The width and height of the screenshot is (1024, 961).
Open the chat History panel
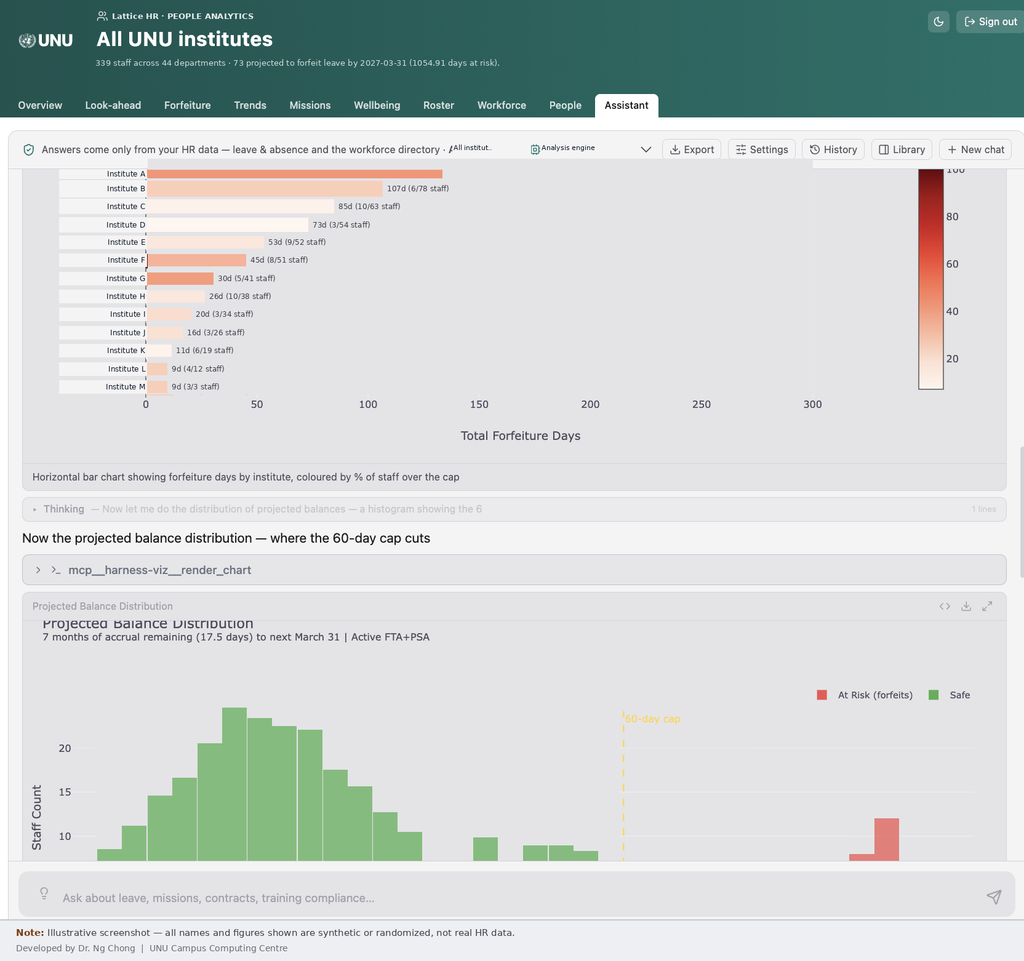click(833, 150)
